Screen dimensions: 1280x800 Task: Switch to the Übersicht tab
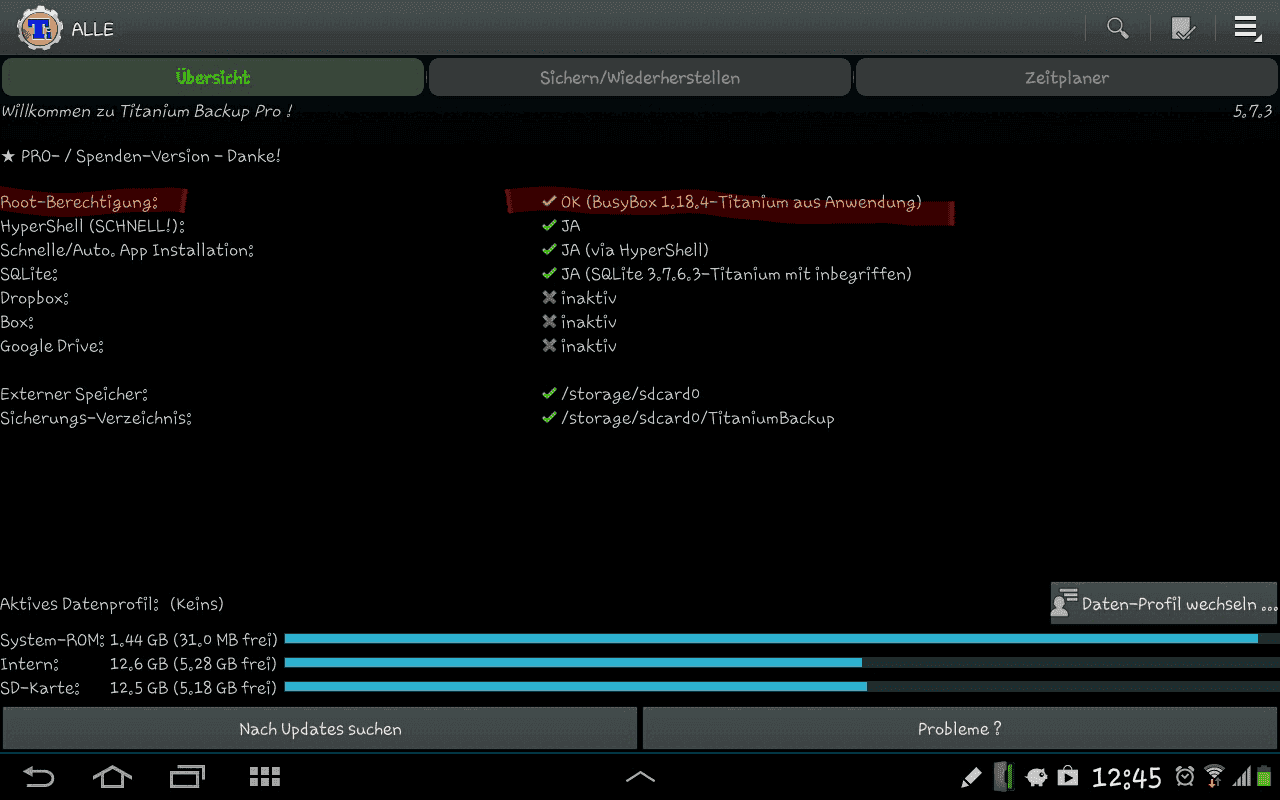[x=213, y=77]
